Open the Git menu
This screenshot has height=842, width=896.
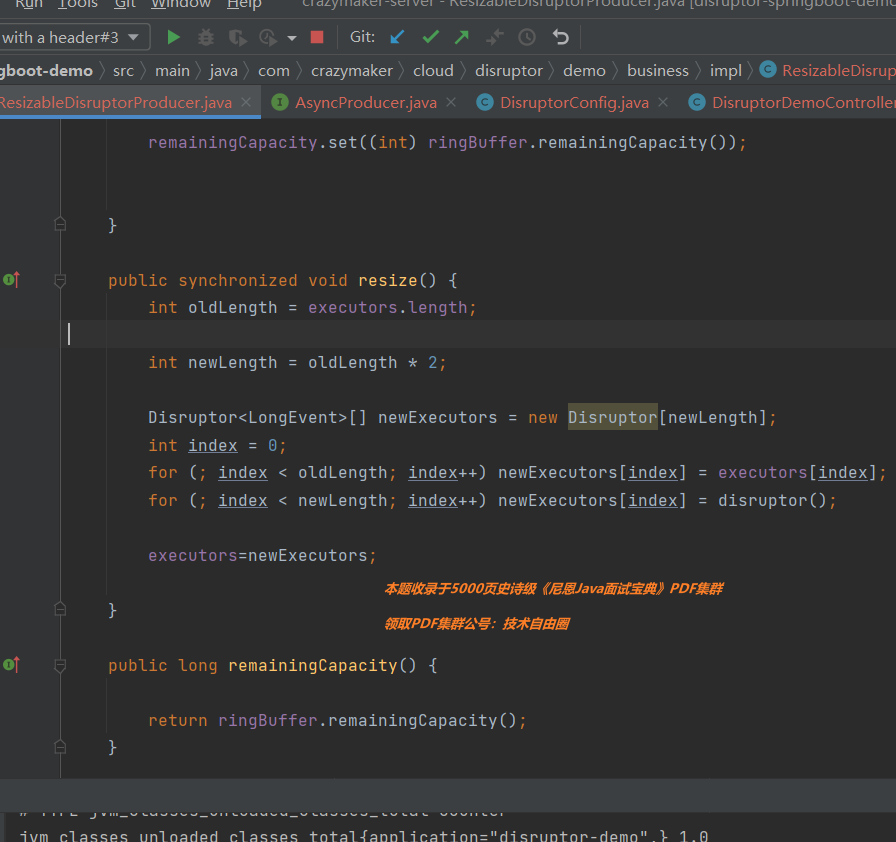125,4
